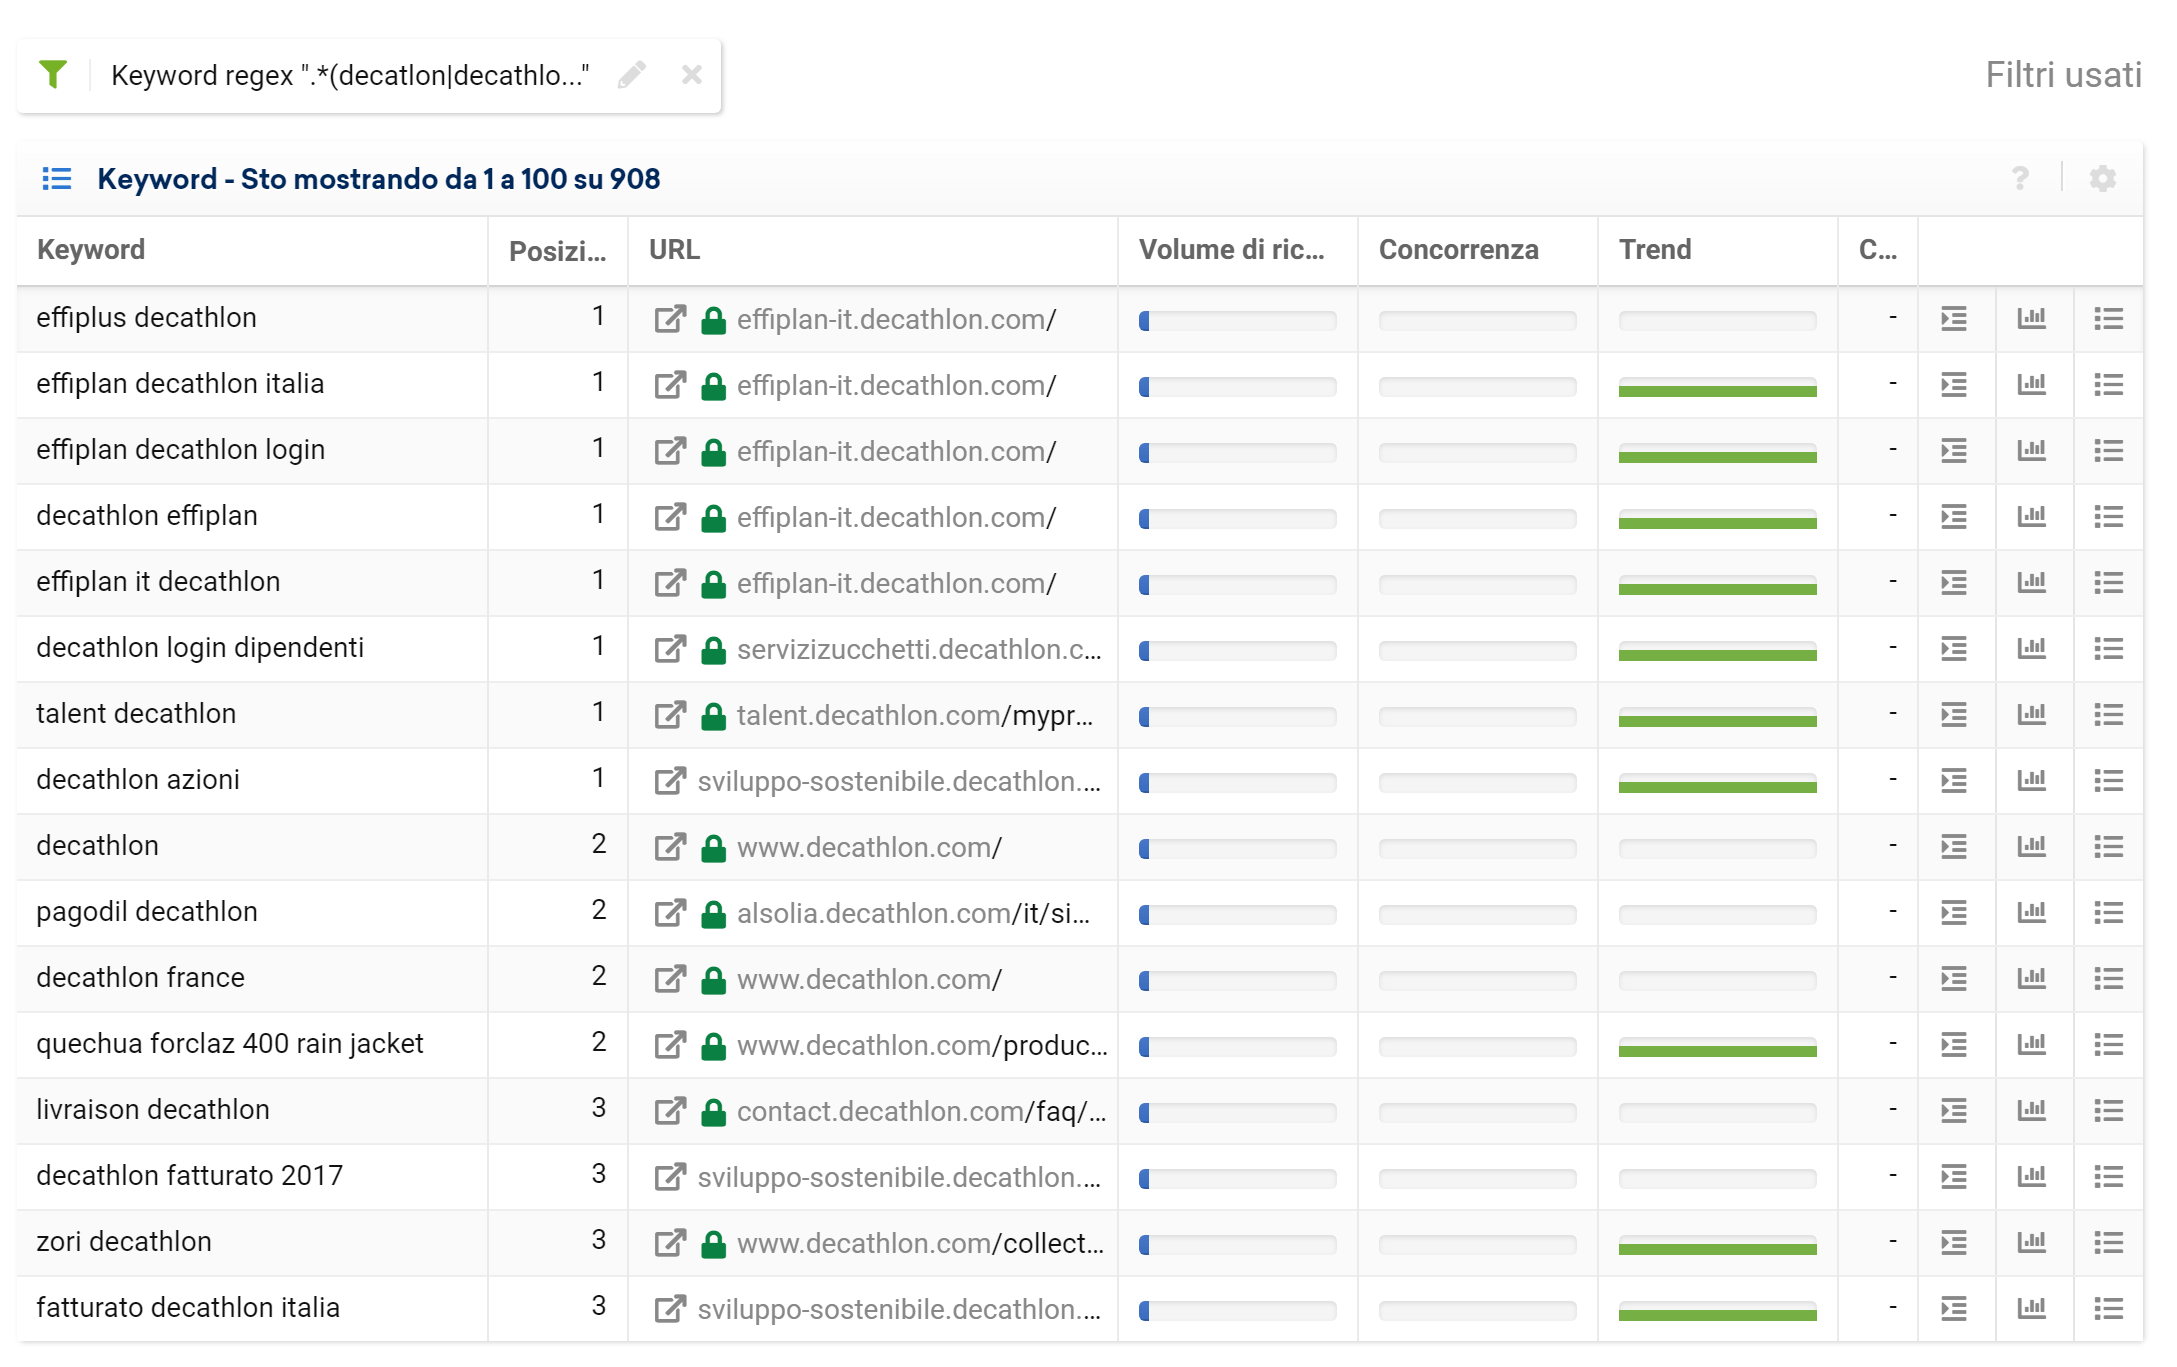Open chart icon for fatturato decathlon italia row

(x=2031, y=1309)
